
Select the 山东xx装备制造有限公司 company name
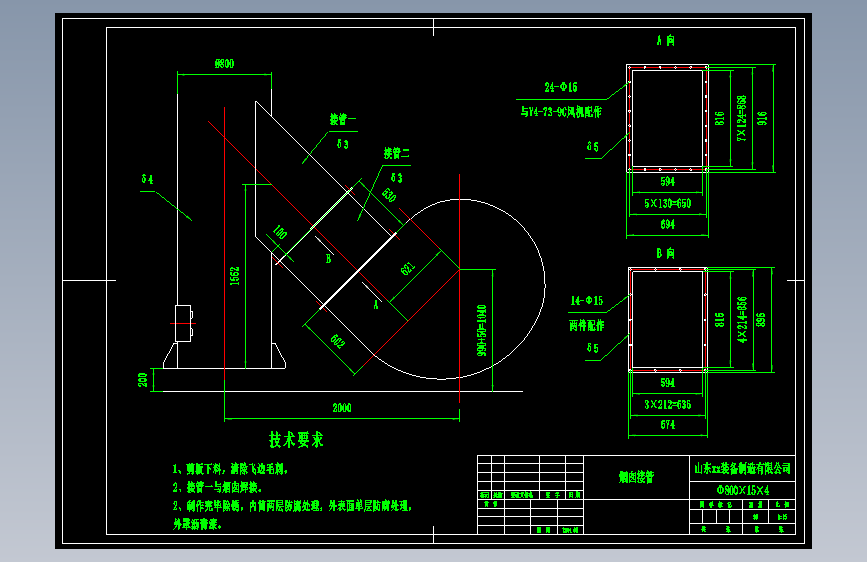(743, 469)
